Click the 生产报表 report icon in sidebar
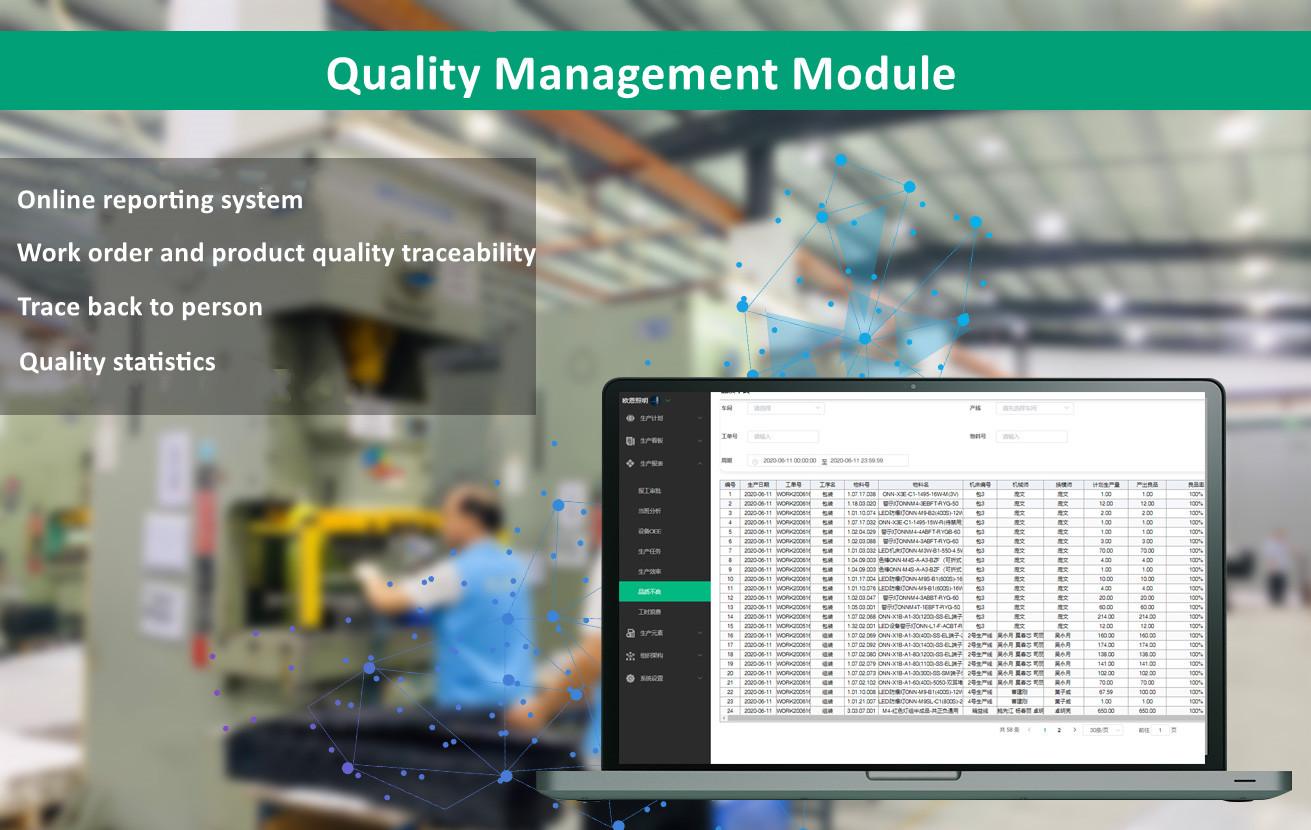Screen dimensions: 1311x830 (x=630, y=464)
